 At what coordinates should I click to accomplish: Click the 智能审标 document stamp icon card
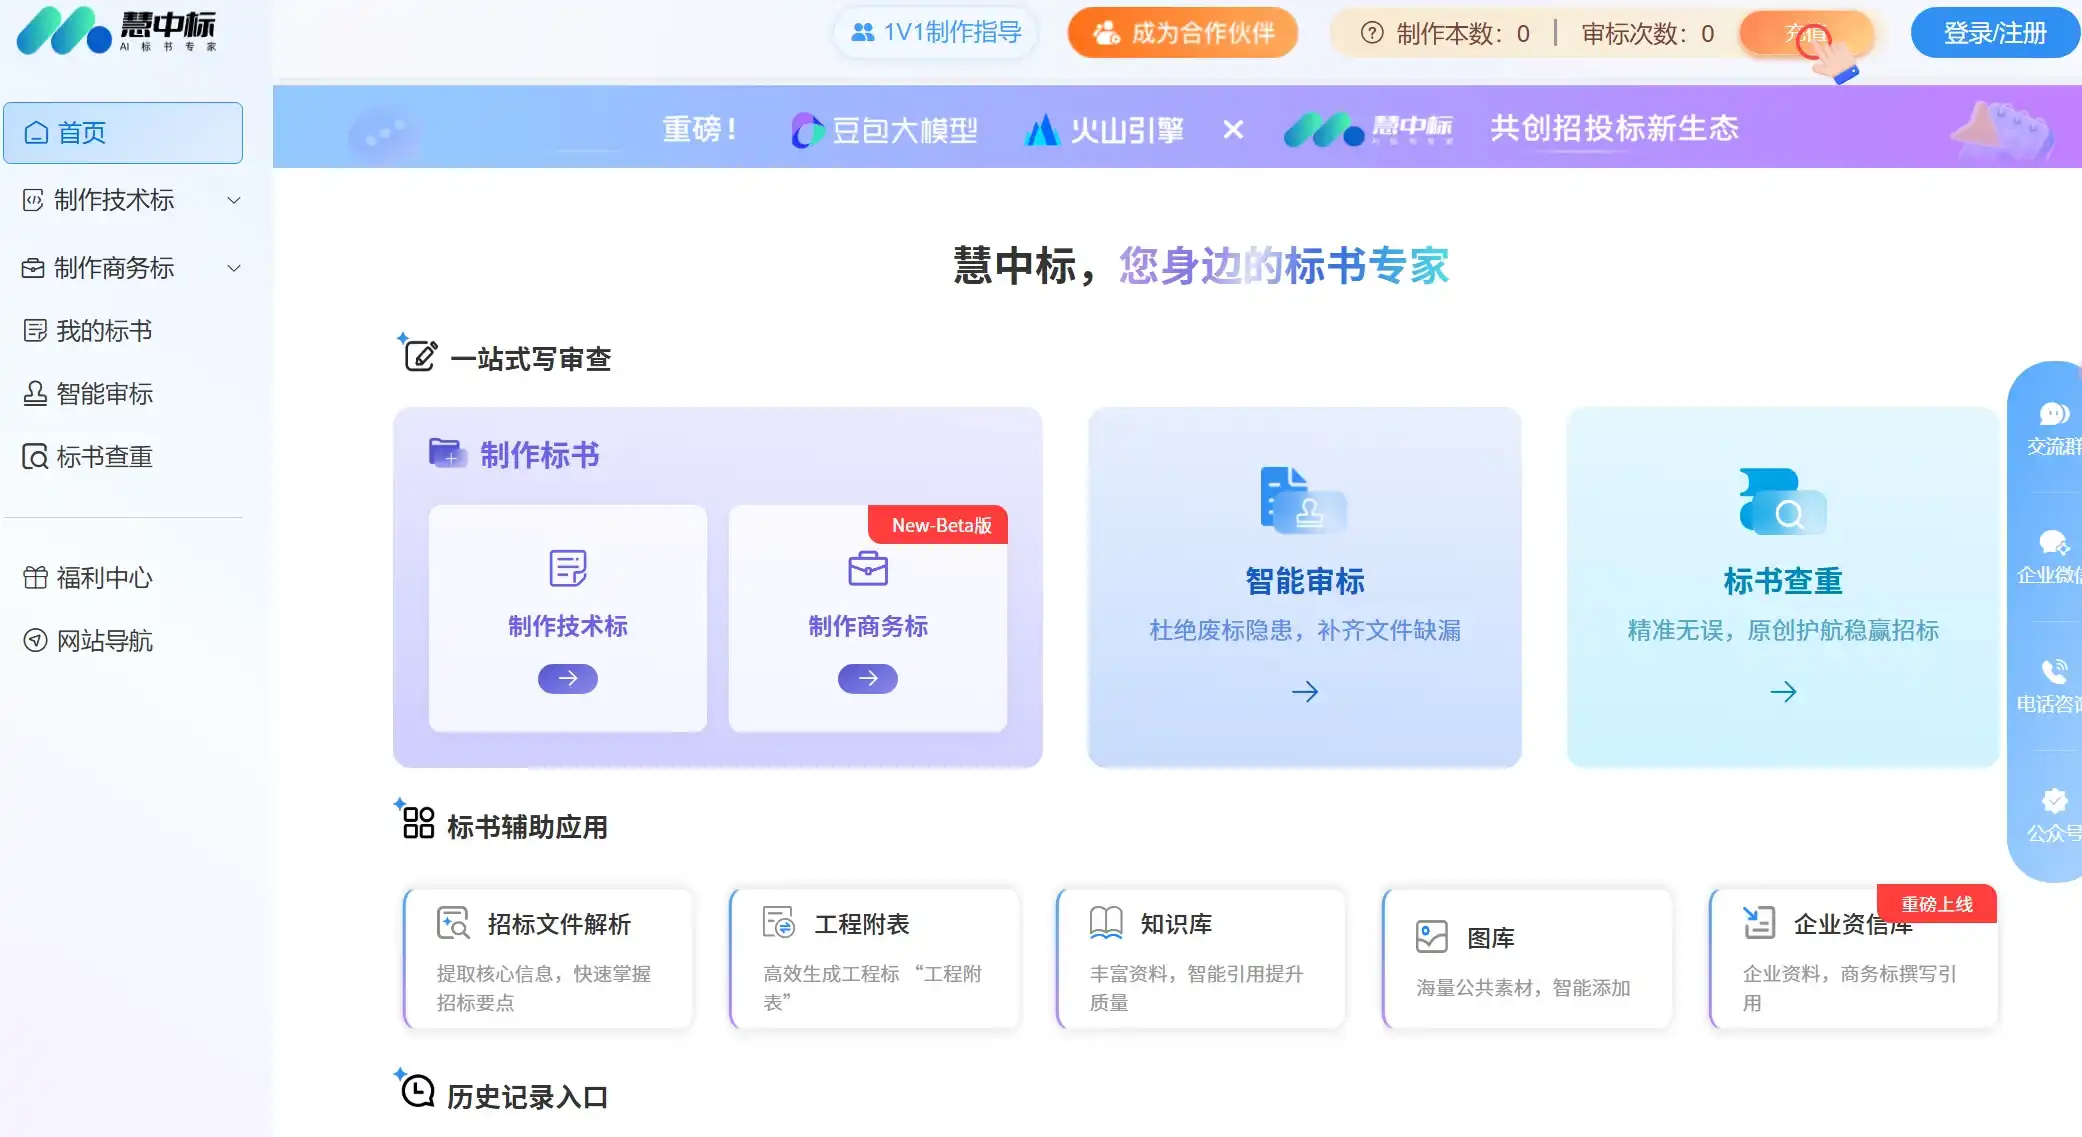(1303, 500)
